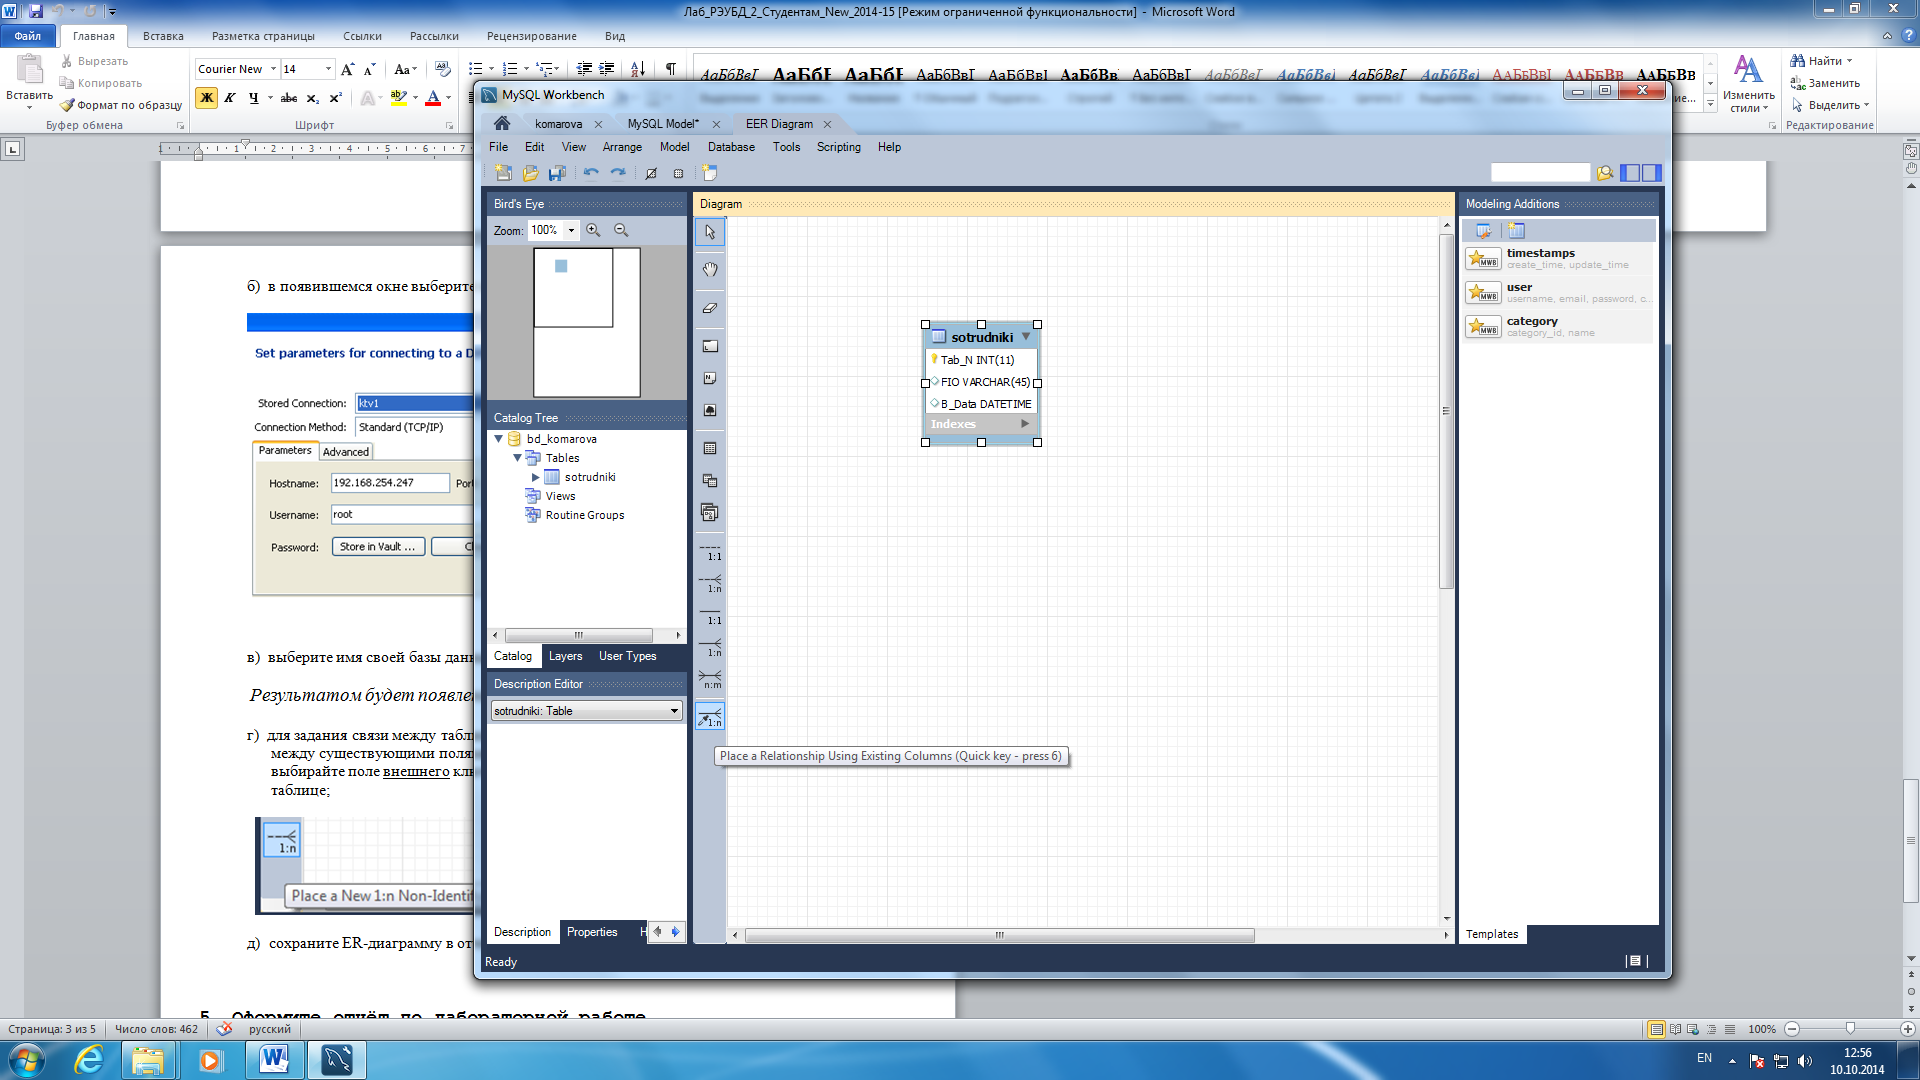
Task: Click the zoom in magnifier in Bird's Eye
Action: (x=593, y=230)
